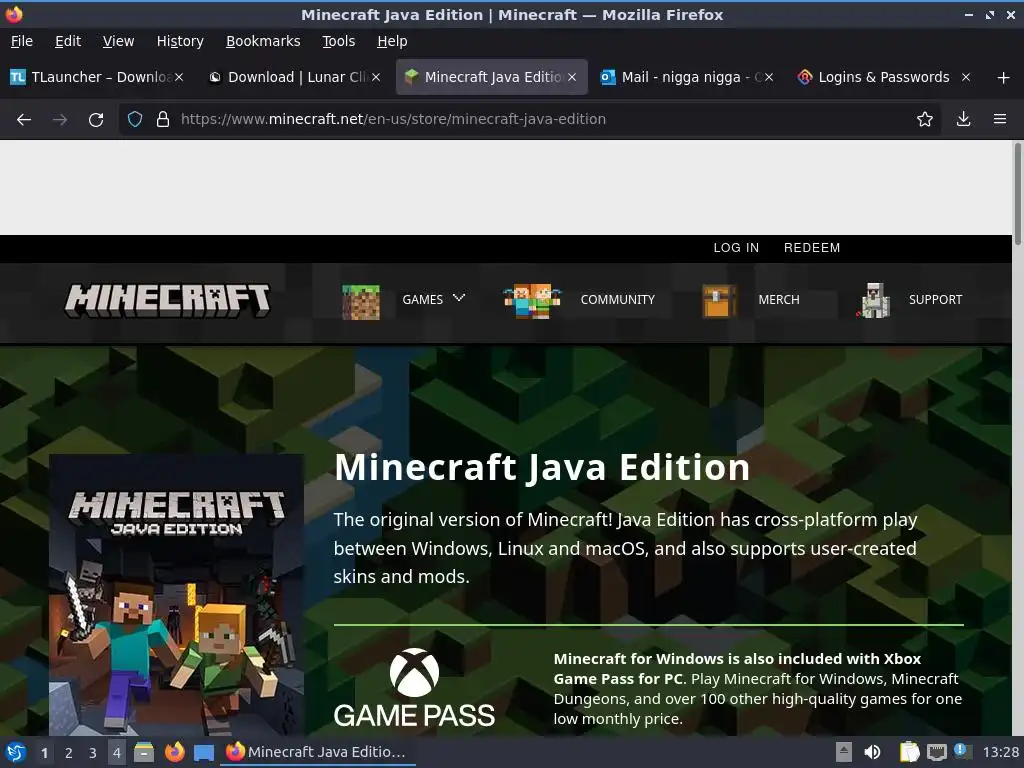Close the Minecraft Java Edition tab
The width and height of the screenshot is (1024, 768).
(x=572, y=77)
